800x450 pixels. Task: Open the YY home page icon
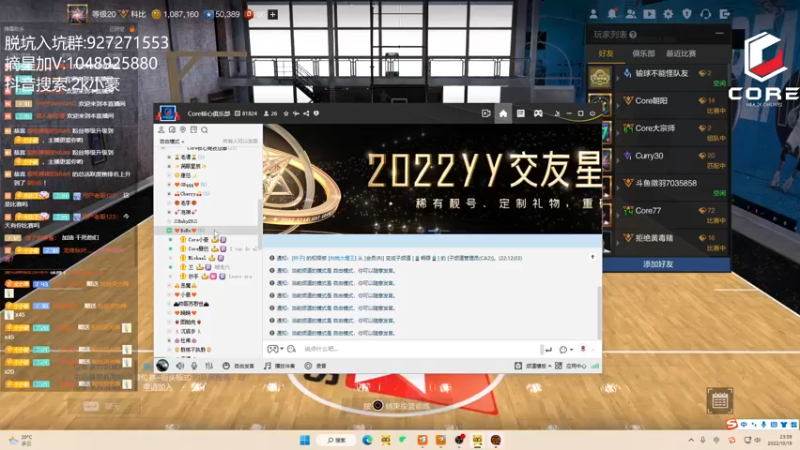pos(503,113)
